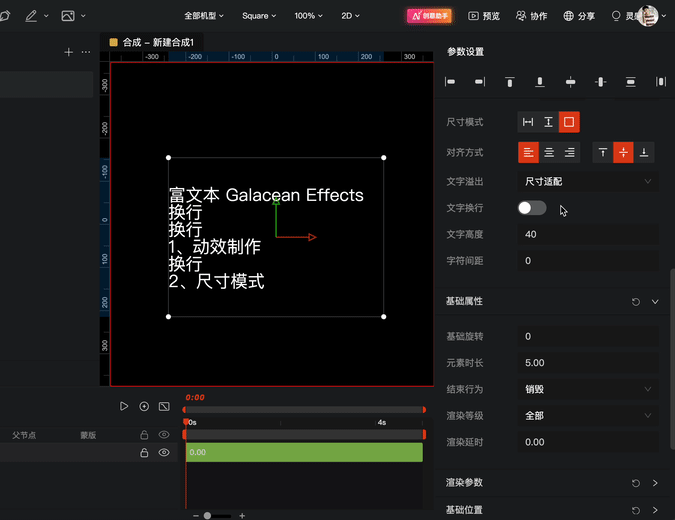Select the green 0.00 timeline clip
The width and height of the screenshot is (675, 520).
pyautogui.click(x=304, y=452)
